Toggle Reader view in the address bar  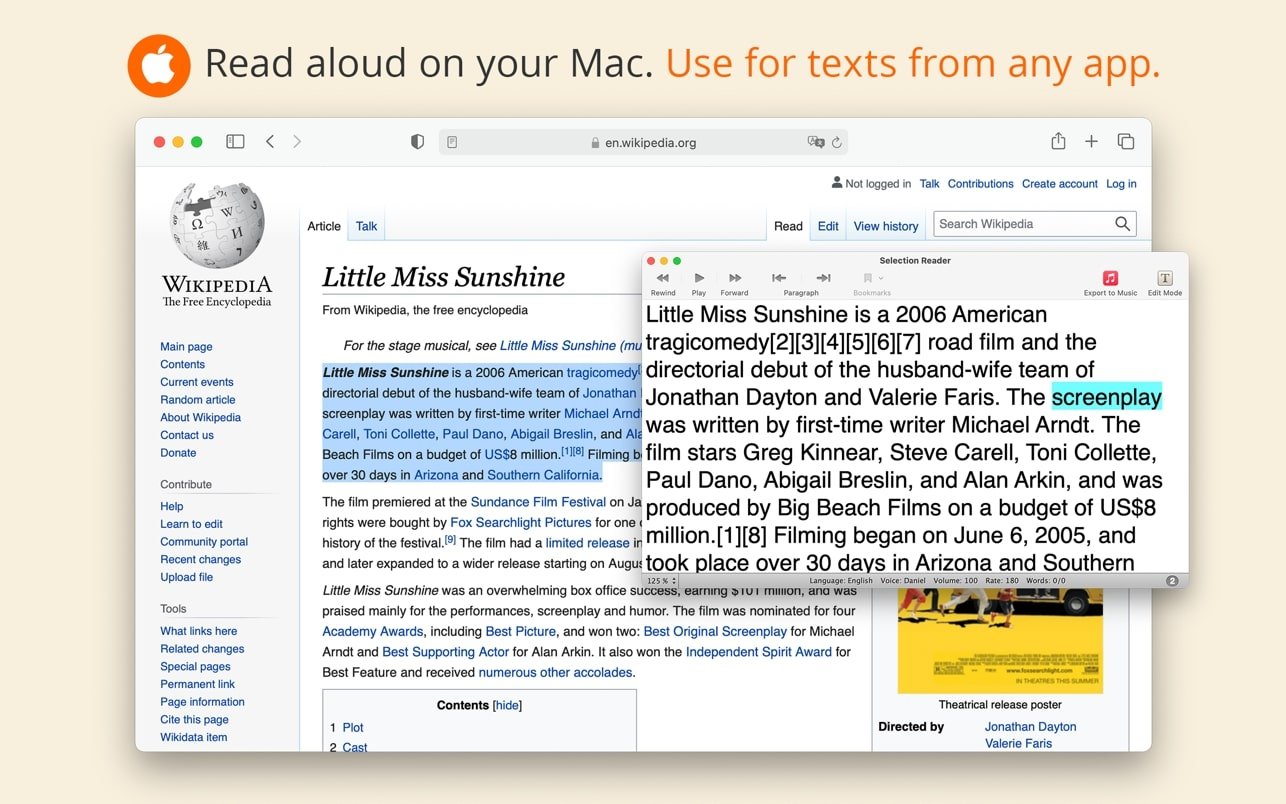[x=452, y=143]
